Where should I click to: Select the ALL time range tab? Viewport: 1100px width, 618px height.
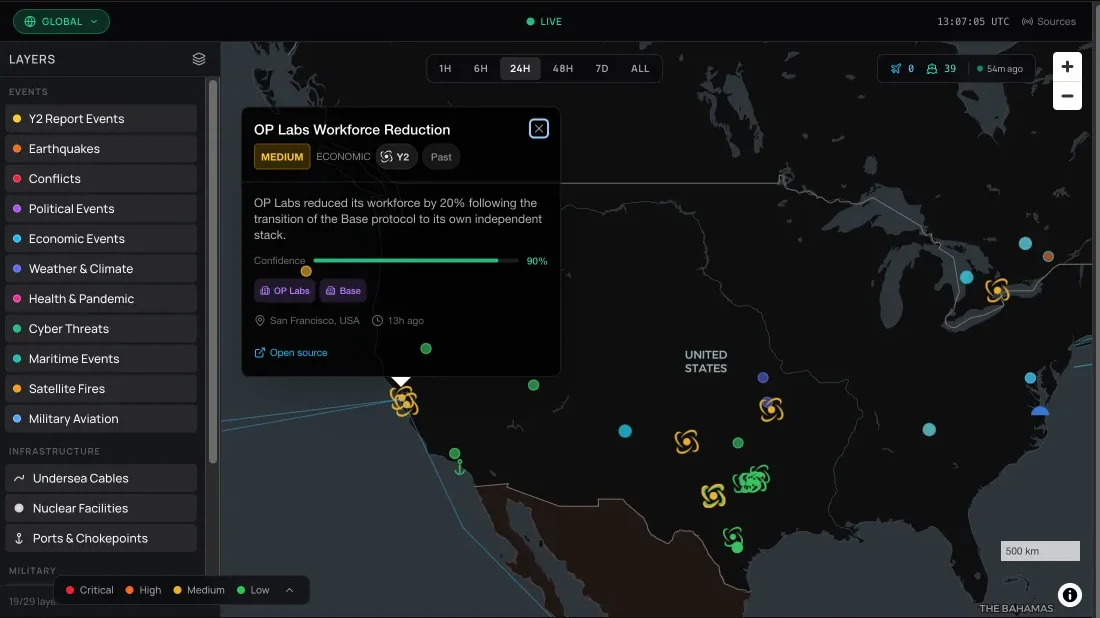(x=640, y=68)
